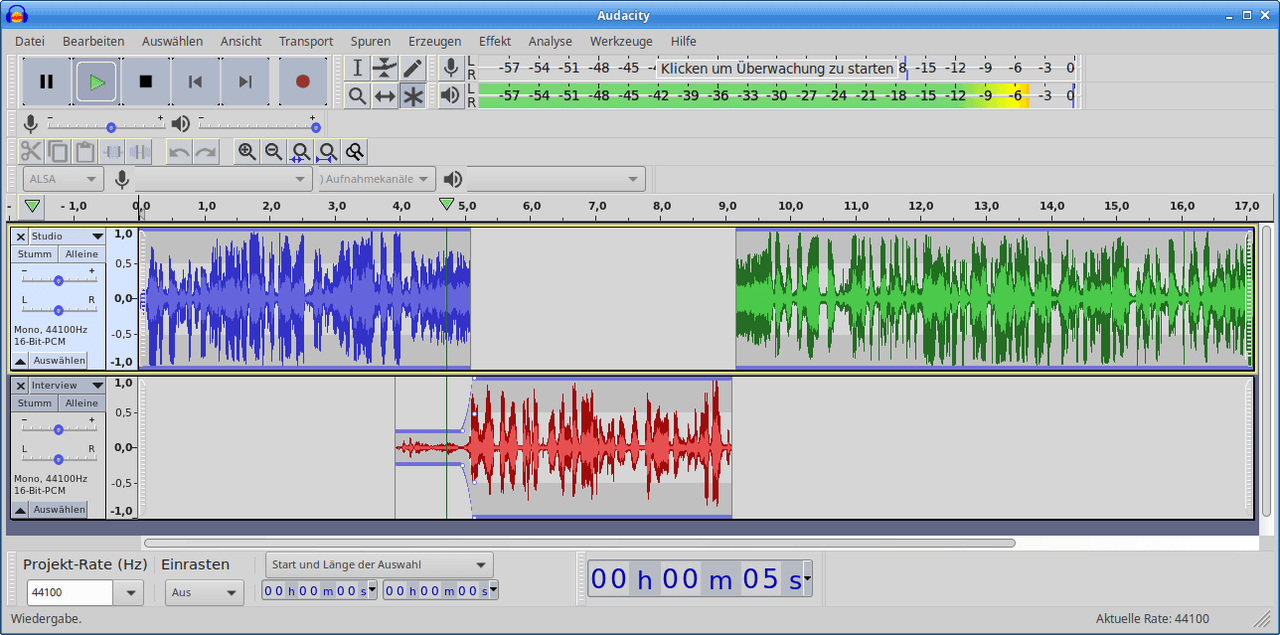
Task: Open the Einrasten mode dropdown
Action: pyautogui.click(x=204, y=592)
